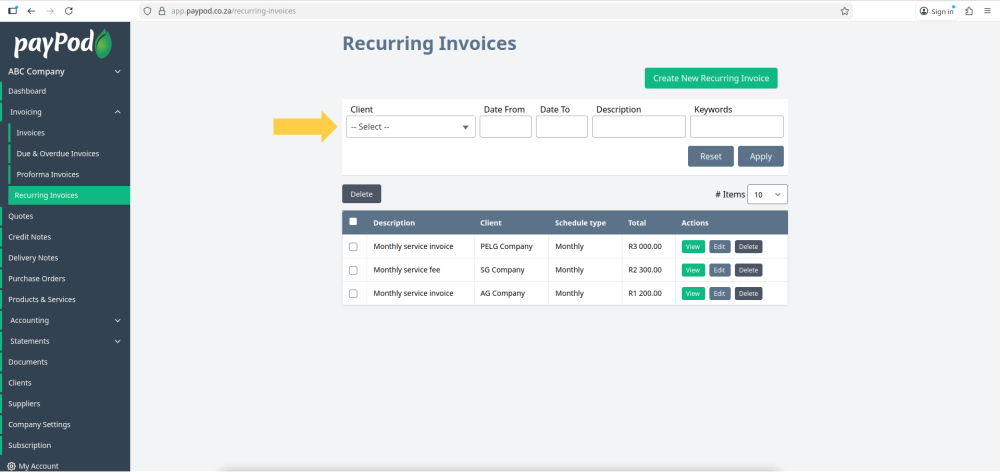Bookmark this page with star icon

(x=844, y=11)
